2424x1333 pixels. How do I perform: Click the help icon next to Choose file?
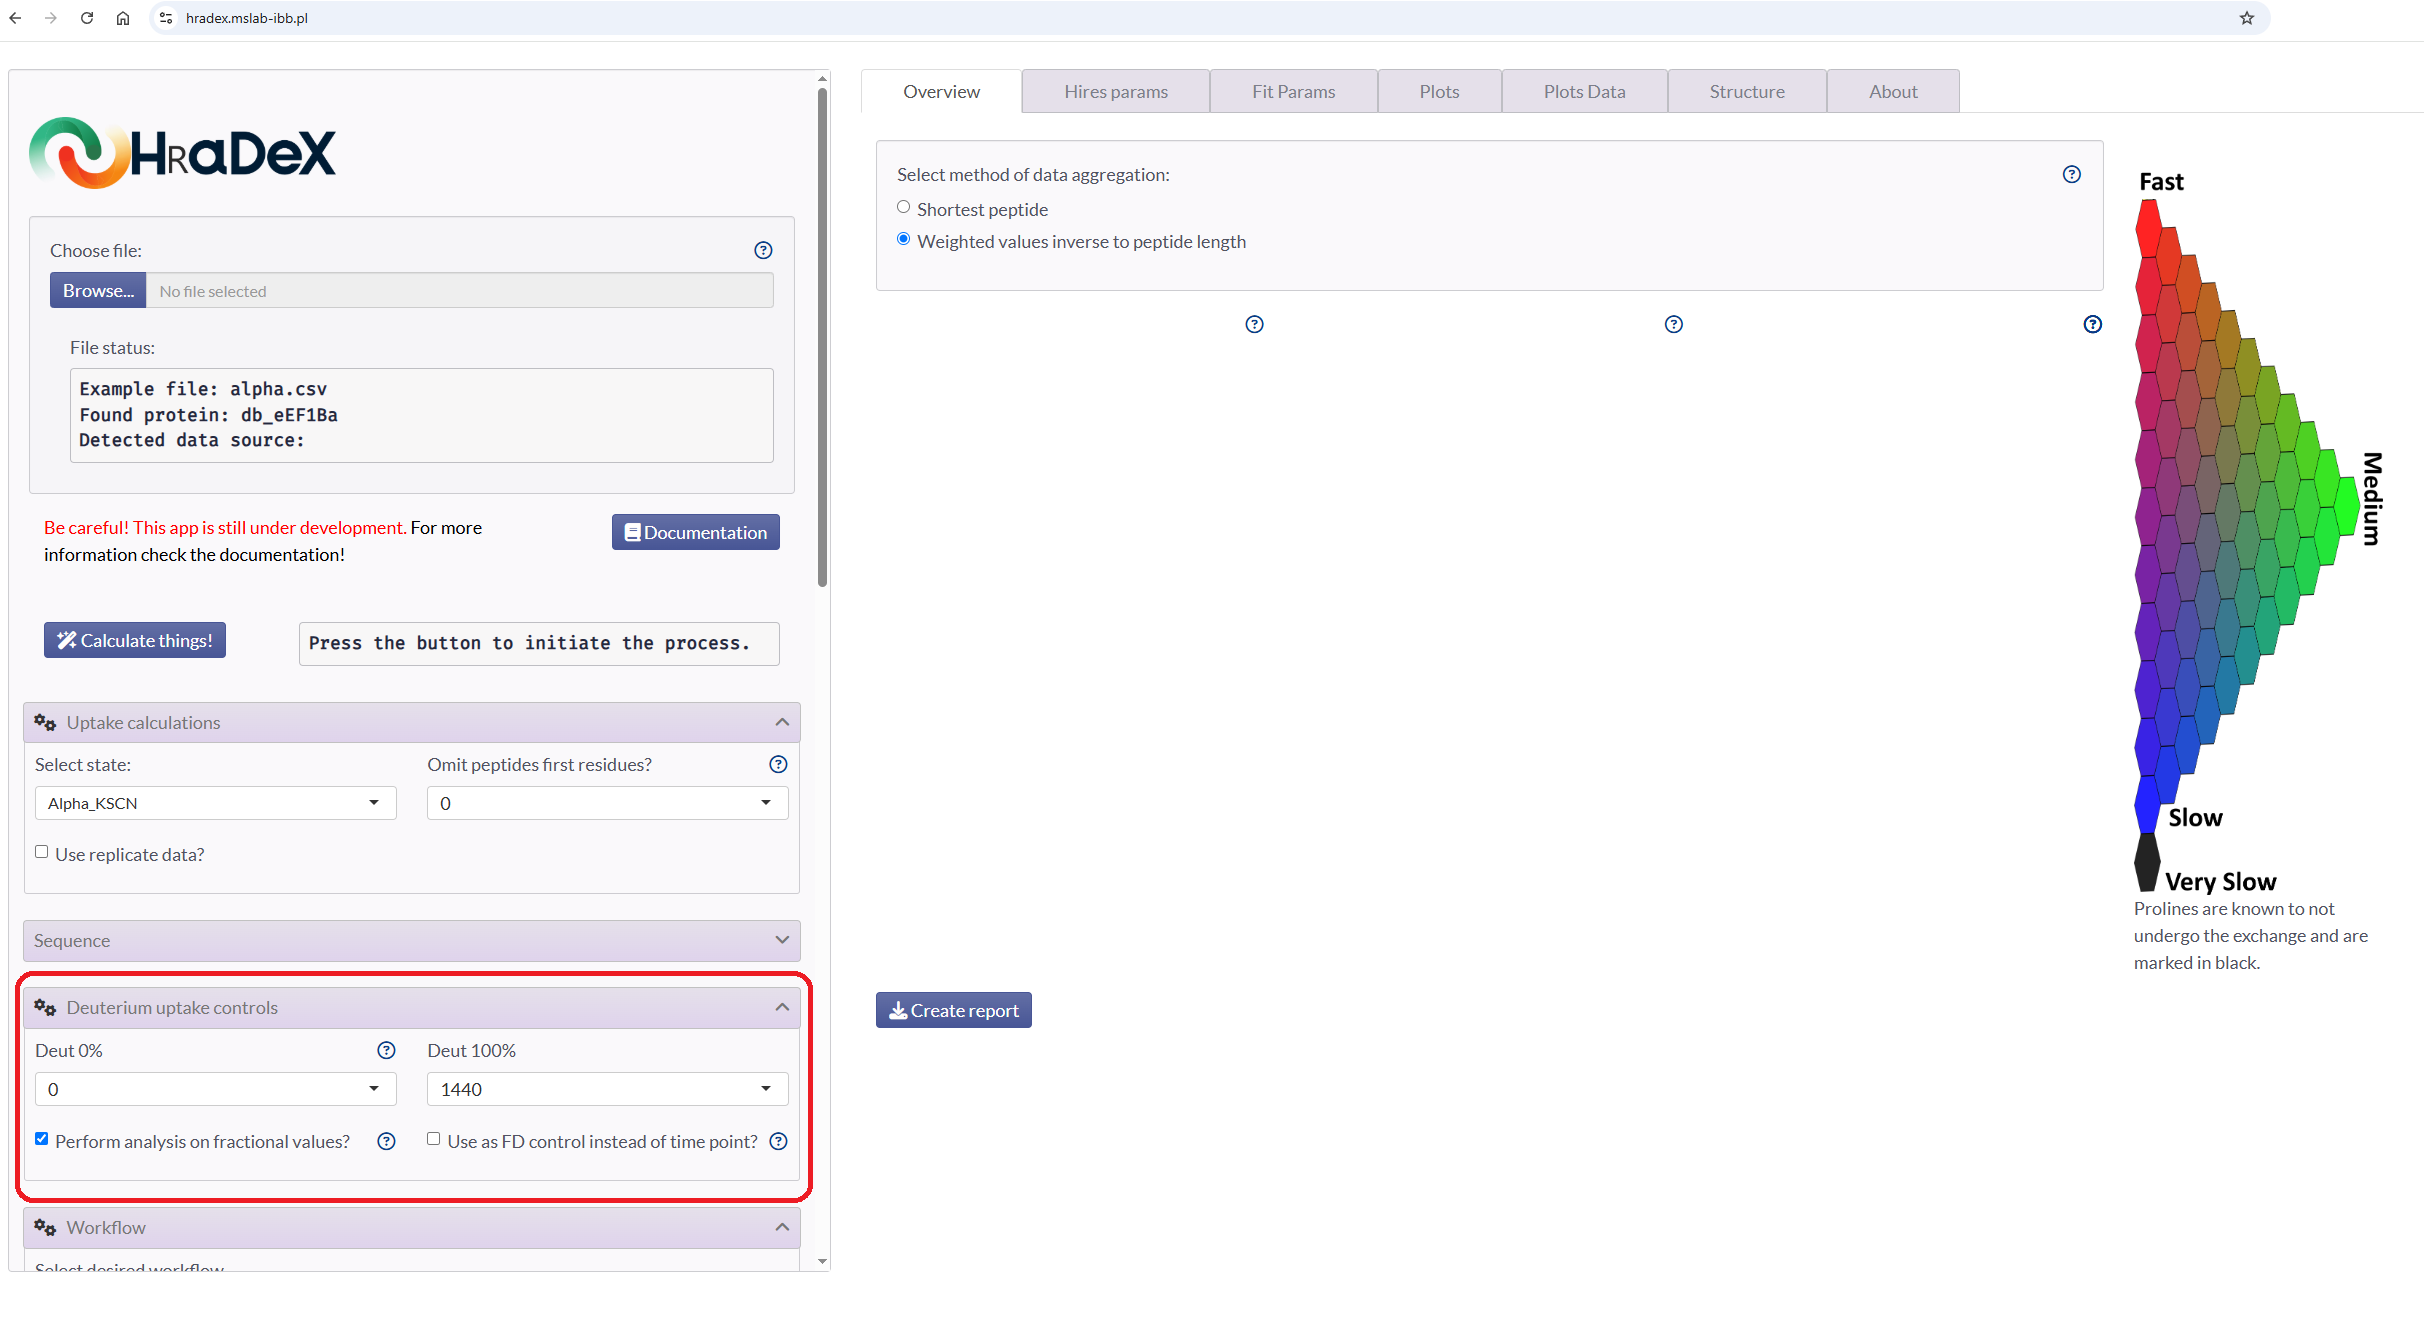pos(763,250)
